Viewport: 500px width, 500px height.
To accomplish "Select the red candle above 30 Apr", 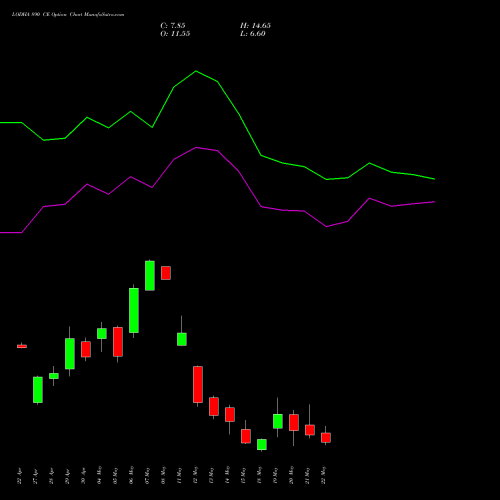I will tap(86, 349).
